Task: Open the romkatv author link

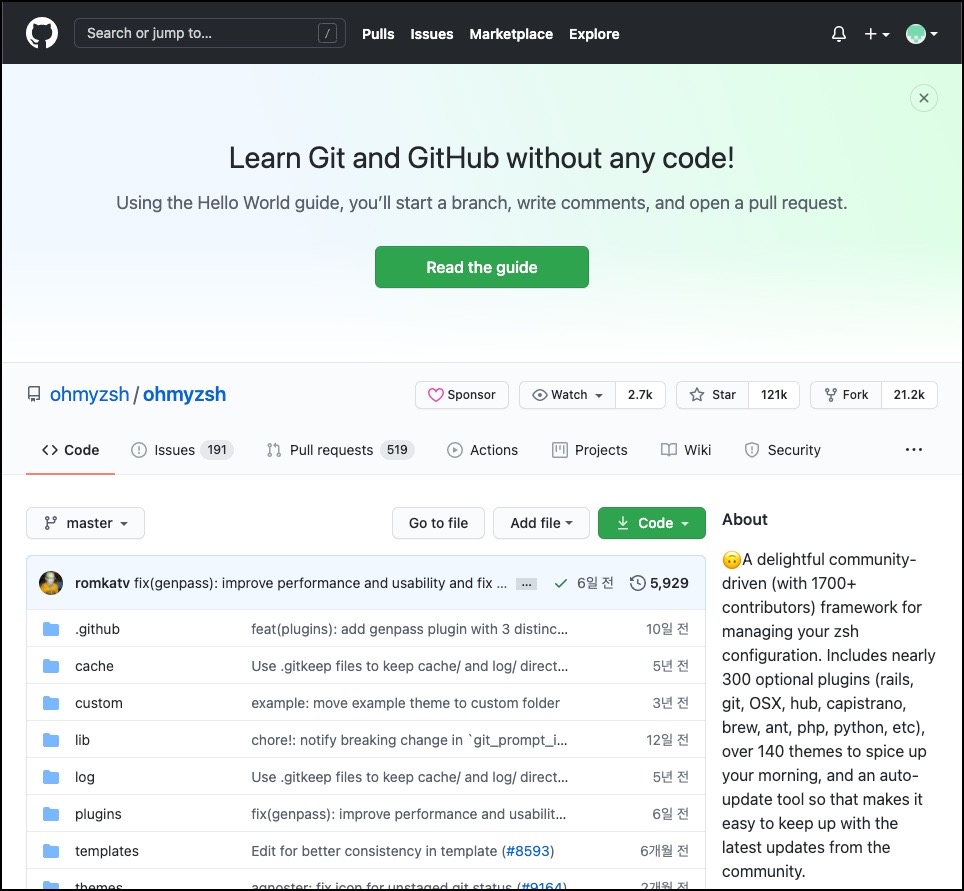Action: click(102, 583)
